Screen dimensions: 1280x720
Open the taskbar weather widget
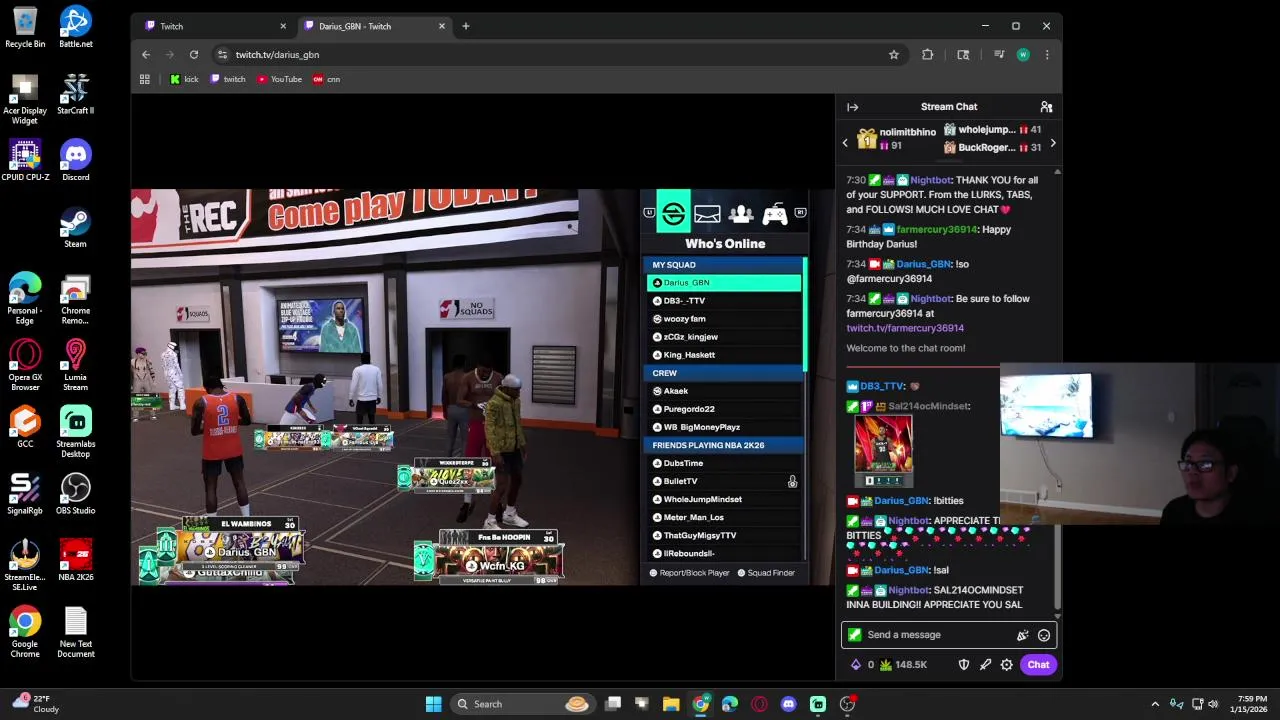coord(35,704)
